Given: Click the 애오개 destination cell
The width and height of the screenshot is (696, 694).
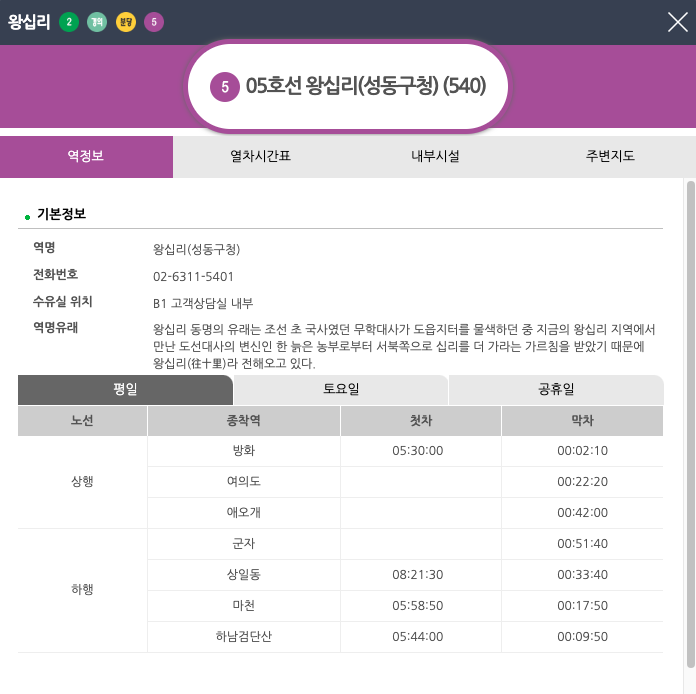Looking at the screenshot, I should click(x=244, y=513).
